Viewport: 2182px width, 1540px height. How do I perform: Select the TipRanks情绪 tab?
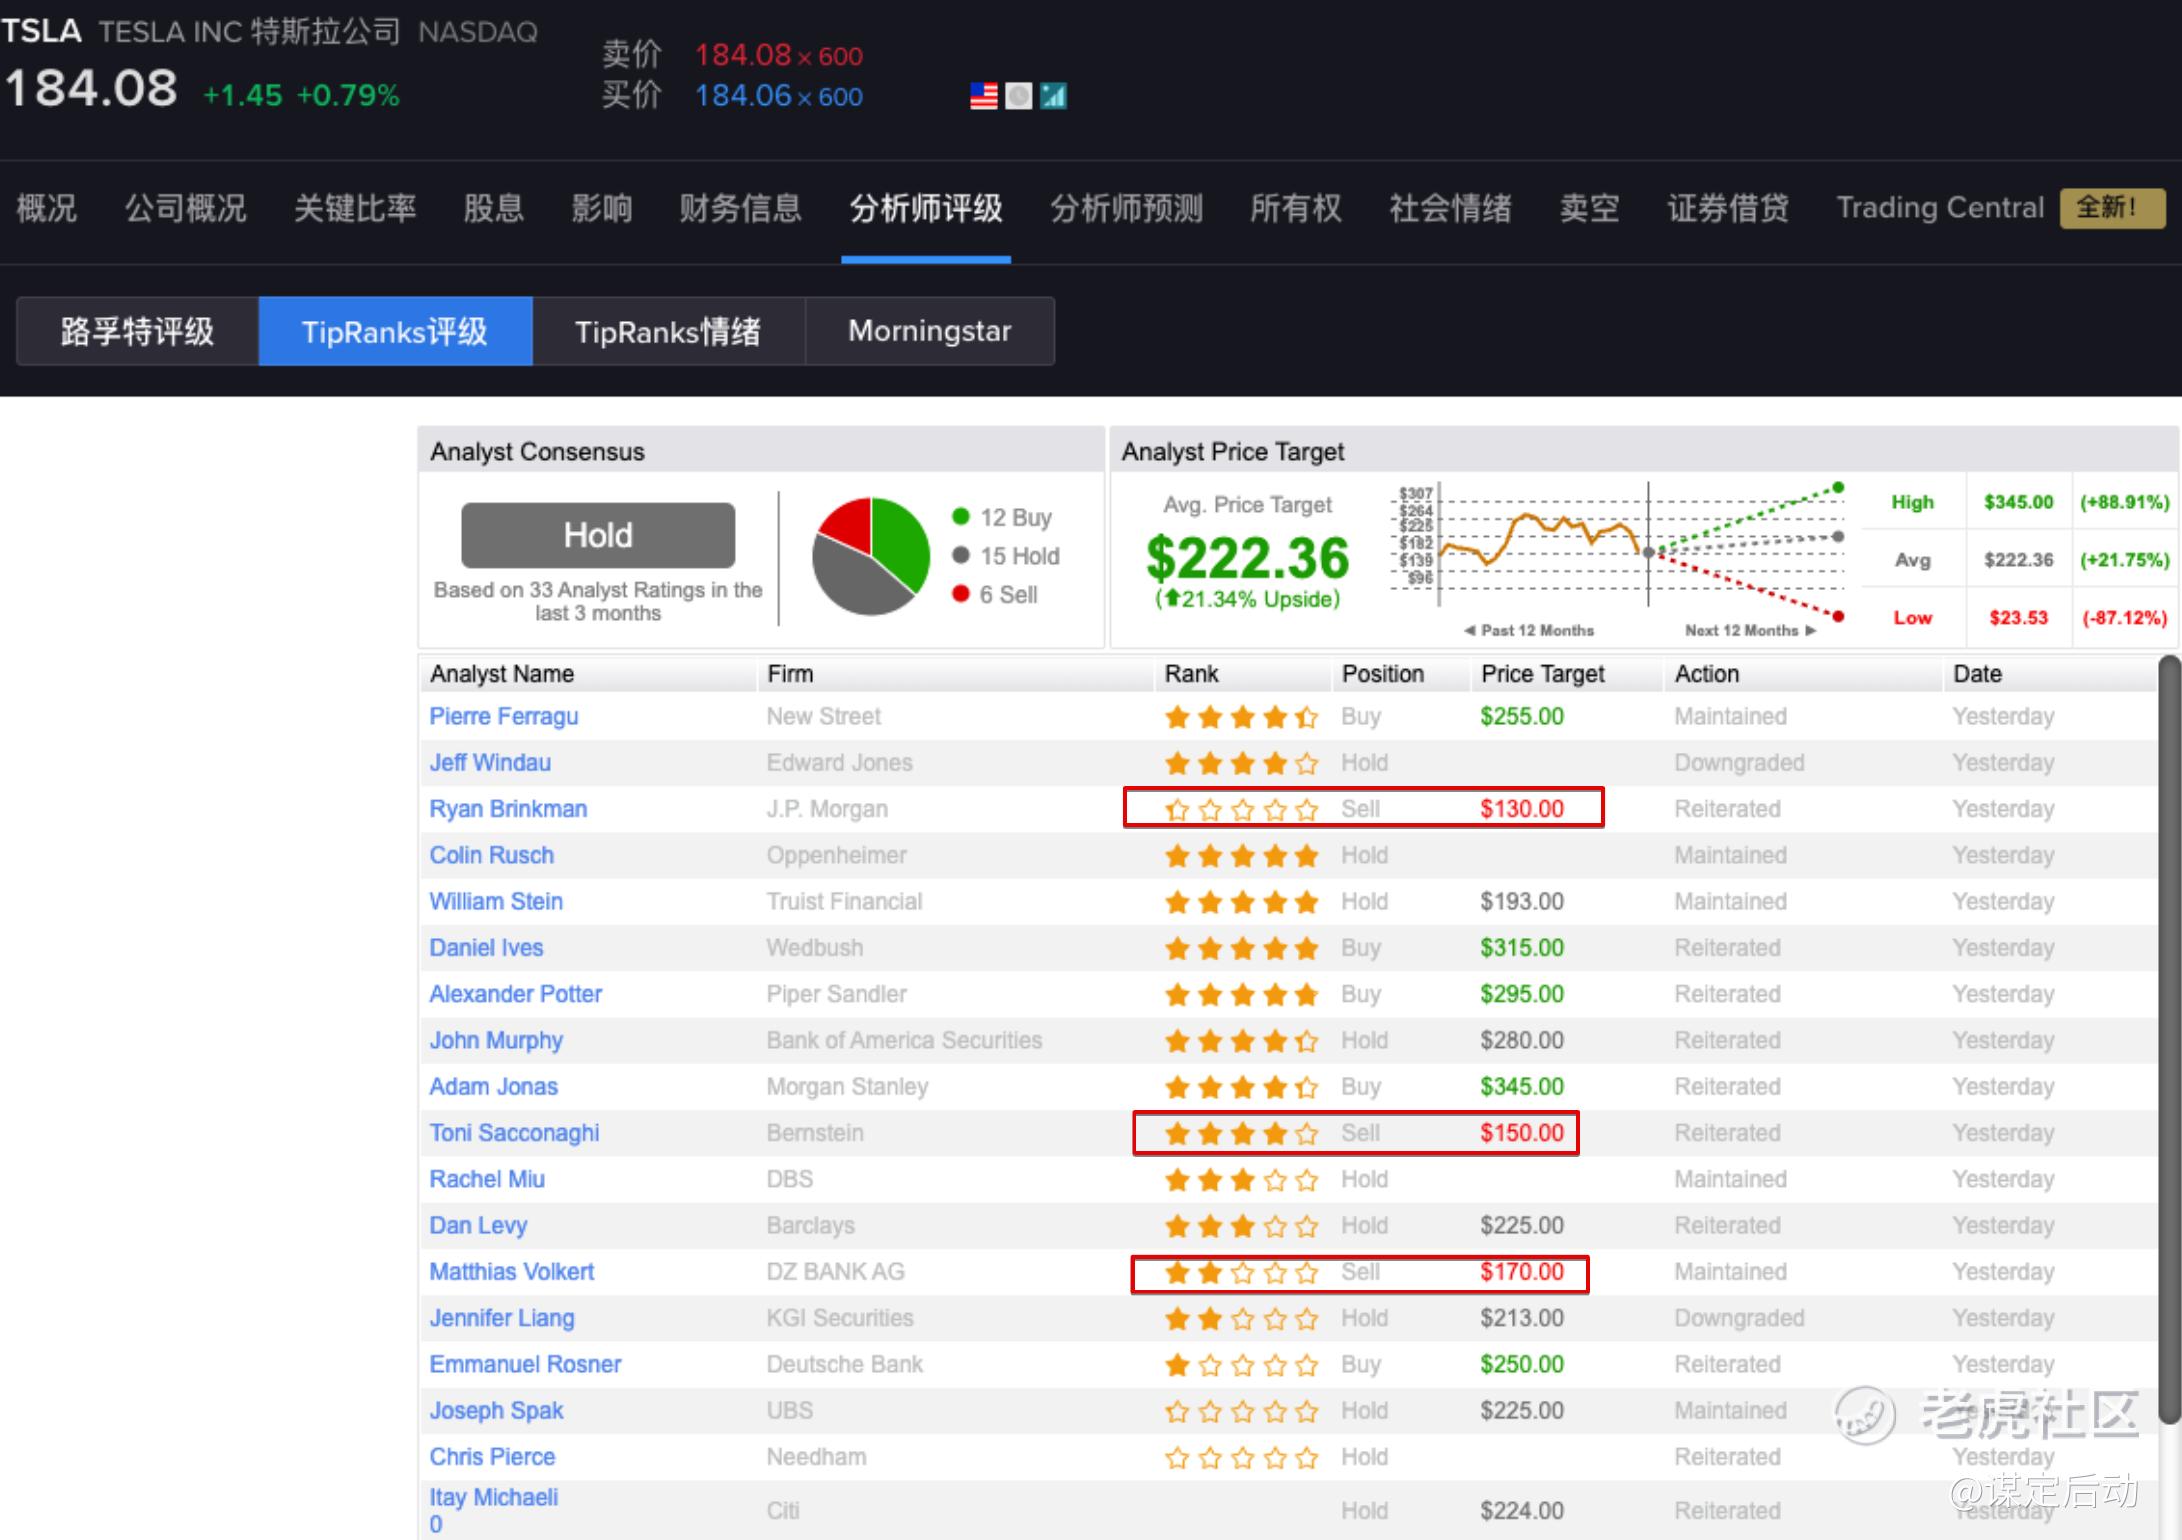tap(668, 331)
